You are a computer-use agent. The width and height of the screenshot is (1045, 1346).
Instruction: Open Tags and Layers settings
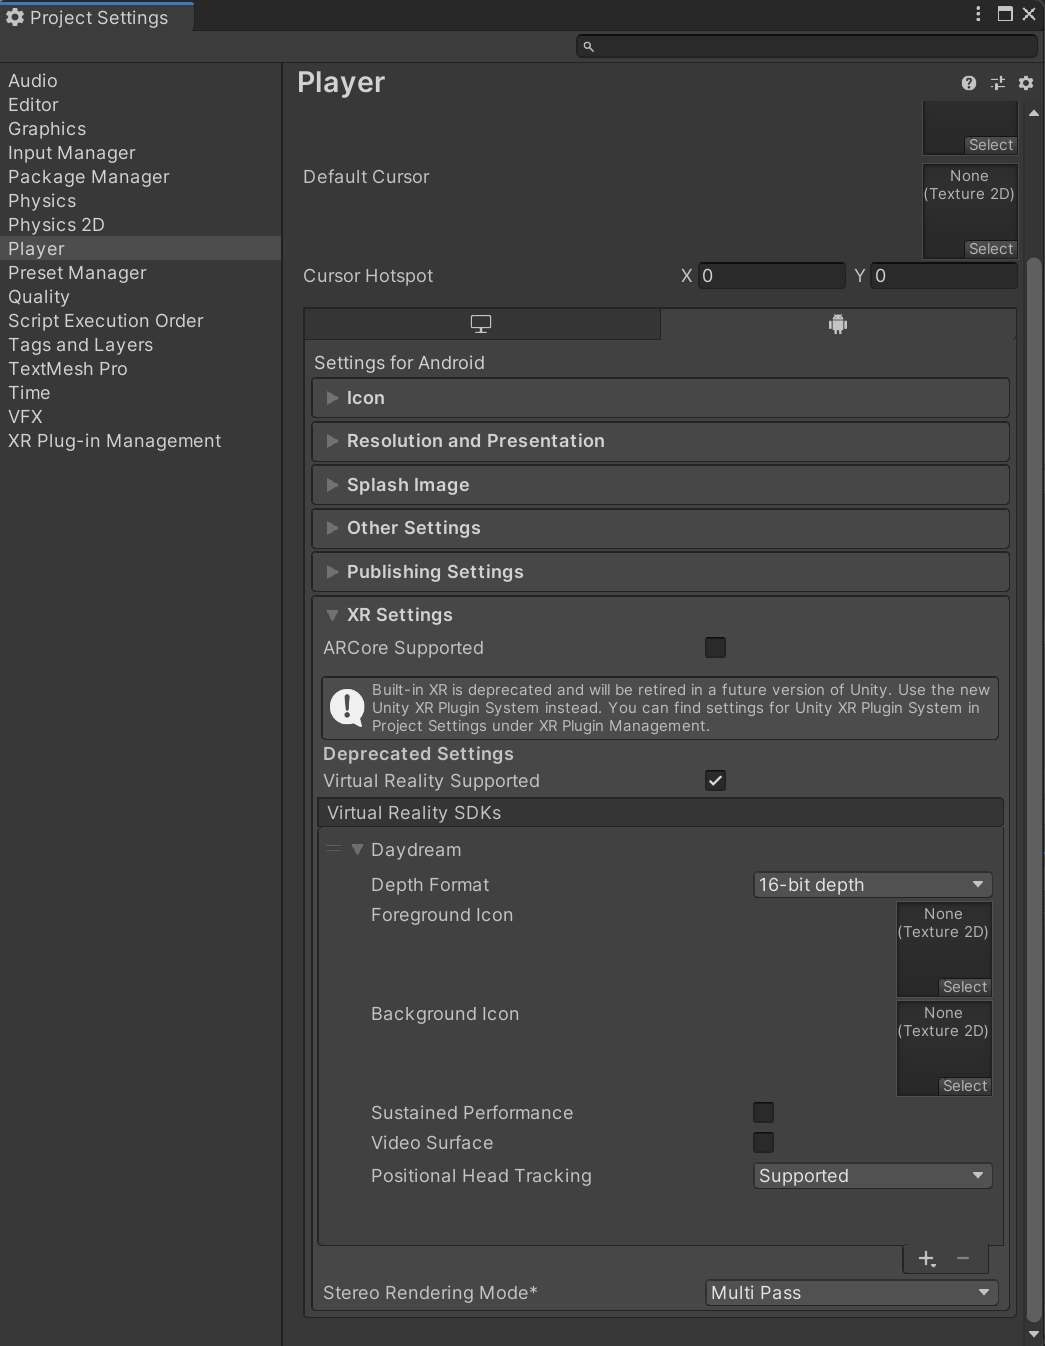[140, 345]
